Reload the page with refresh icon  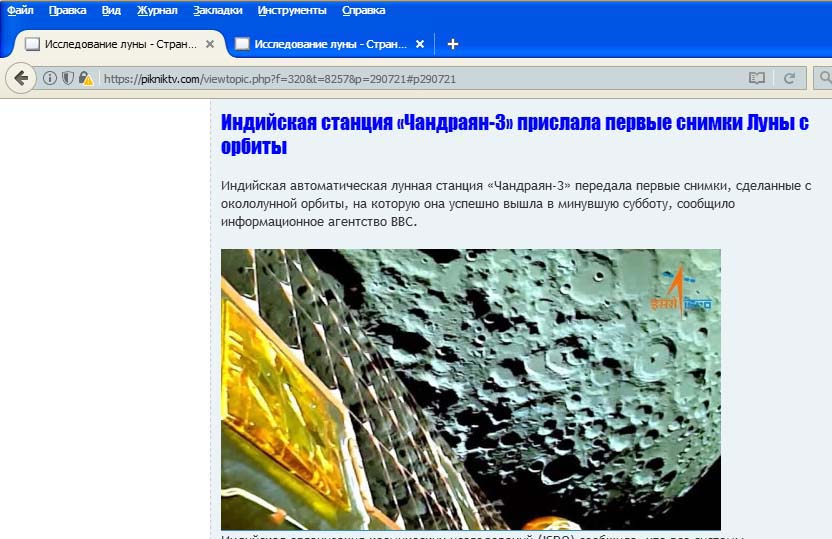click(x=790, y=79)
